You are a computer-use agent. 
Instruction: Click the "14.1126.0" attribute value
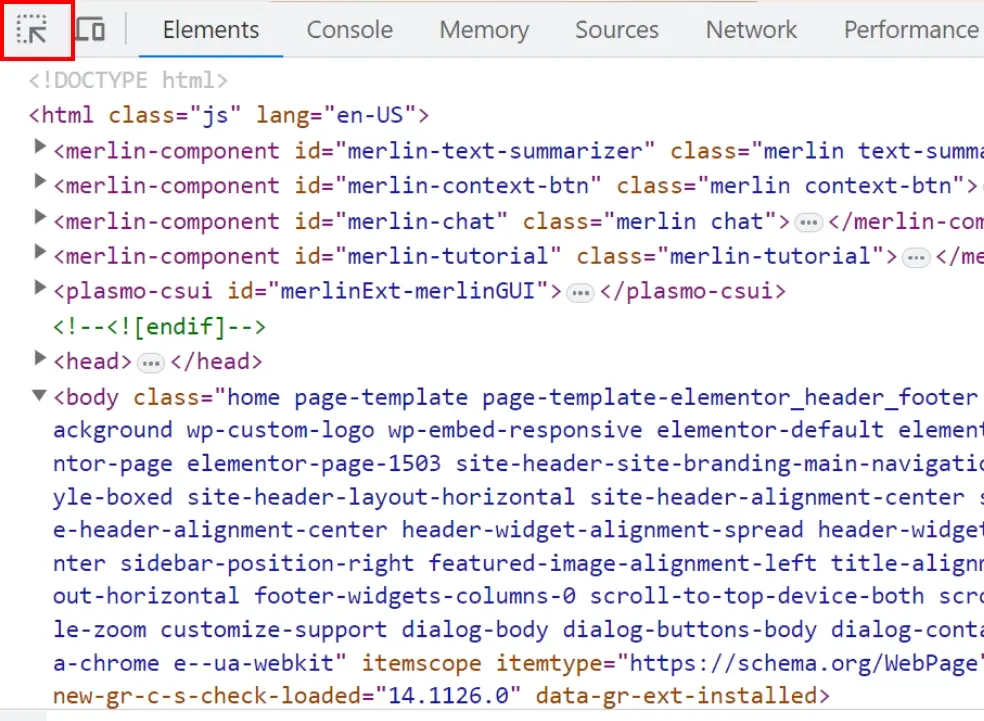pyautogui.click(x=448, y=696)
